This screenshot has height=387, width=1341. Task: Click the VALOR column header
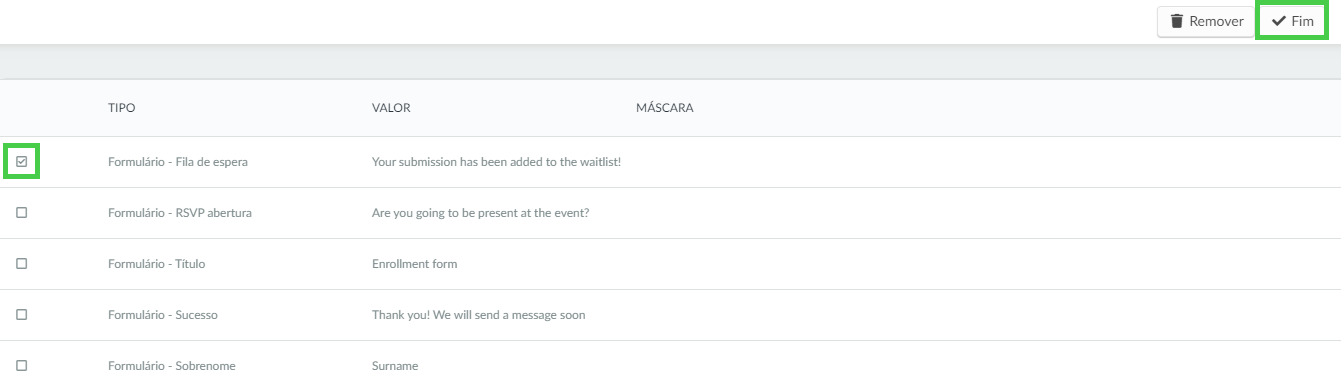pos(391,108)
